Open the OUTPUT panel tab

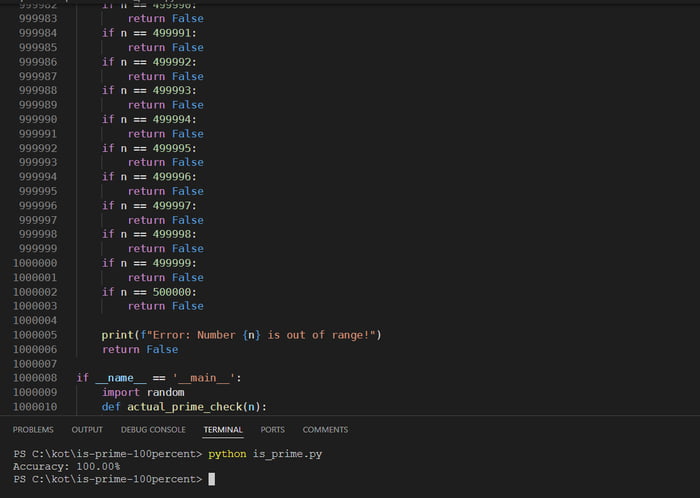coord(87,430)
